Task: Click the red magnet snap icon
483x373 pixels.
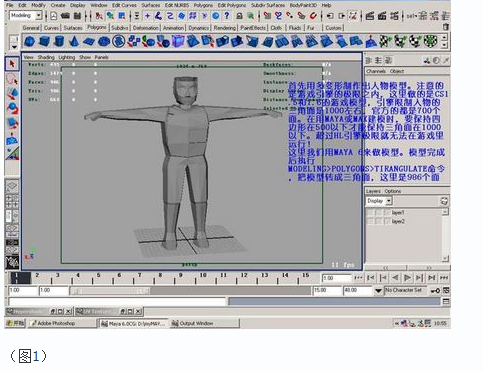Action: point(313,16)
